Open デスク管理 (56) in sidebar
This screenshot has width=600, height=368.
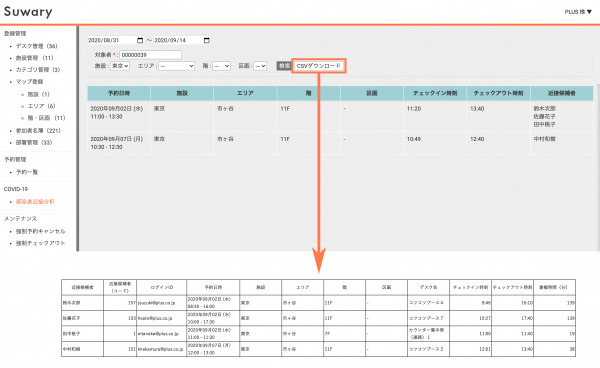(x=36, y=46)
